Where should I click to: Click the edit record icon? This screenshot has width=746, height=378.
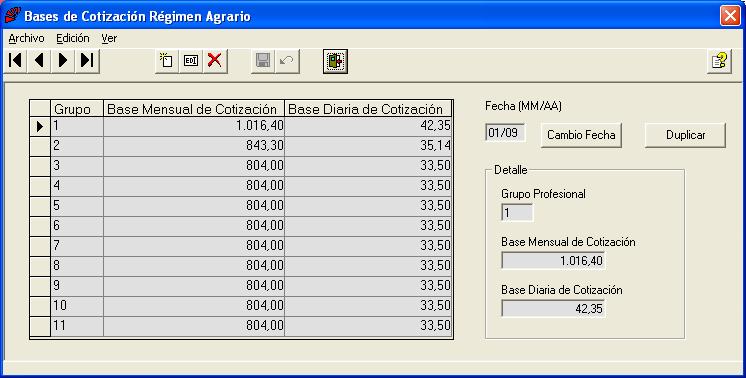tap(191, 60)
